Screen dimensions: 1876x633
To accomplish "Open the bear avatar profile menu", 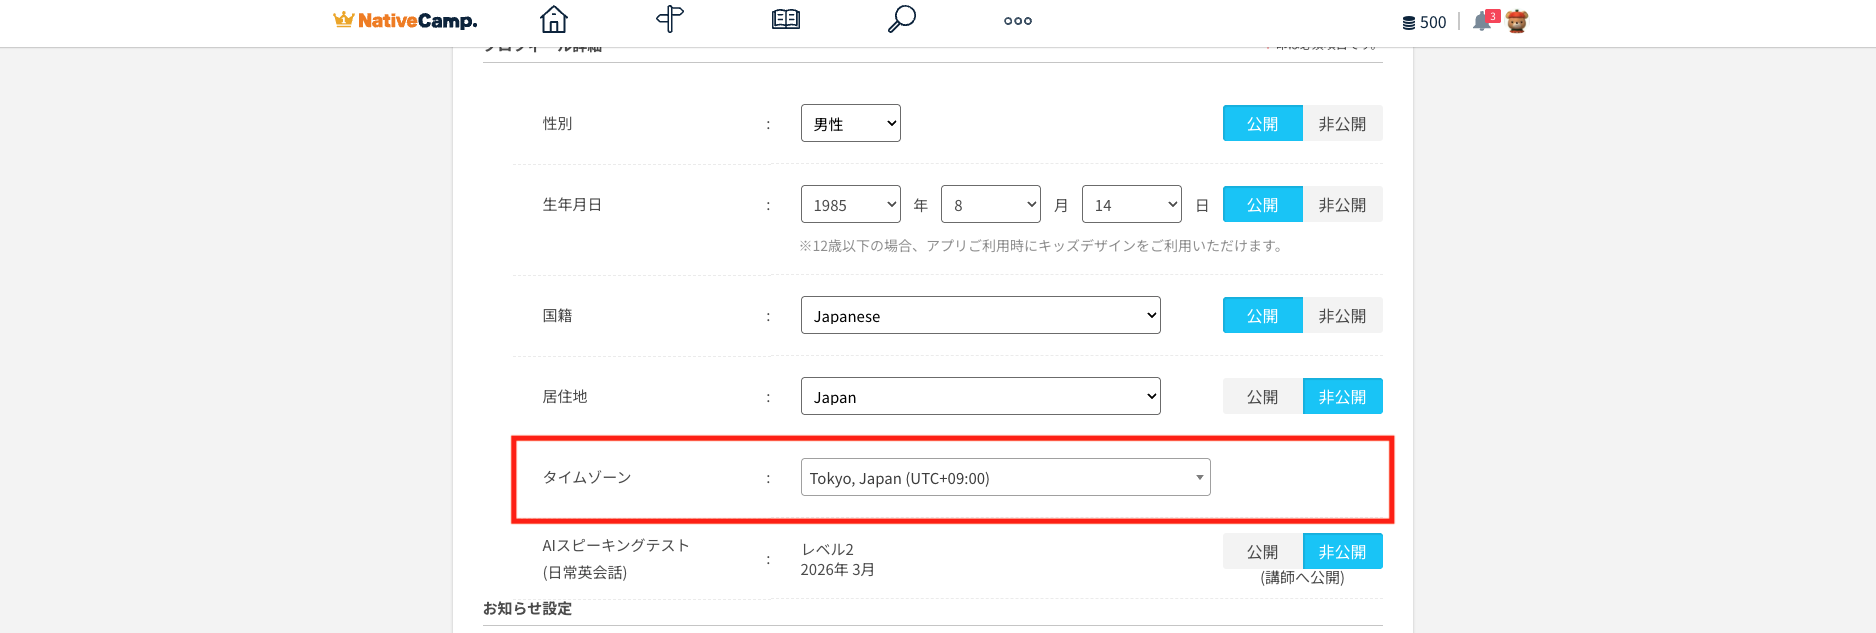I will tap(1517, 22).
